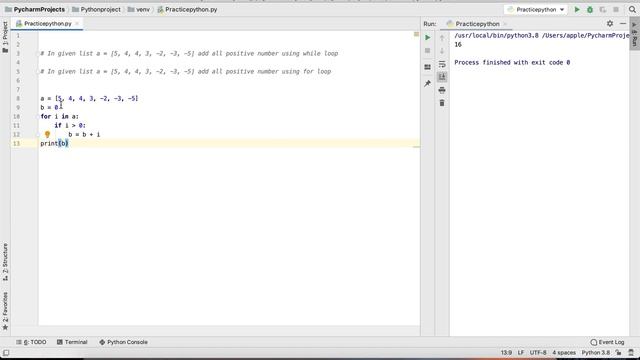
Task: Open Run panel settings gear
Action: point(610,24)
